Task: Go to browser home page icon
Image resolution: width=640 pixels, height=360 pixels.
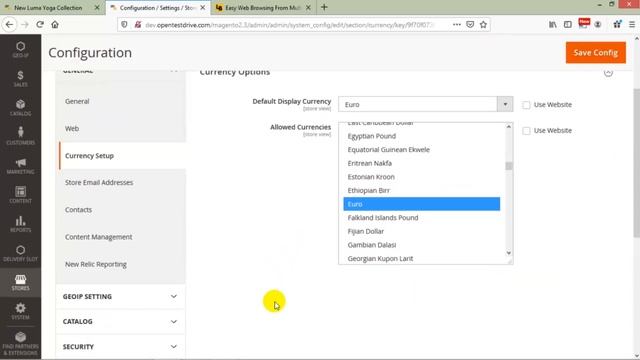Action: tap(55, 24)
